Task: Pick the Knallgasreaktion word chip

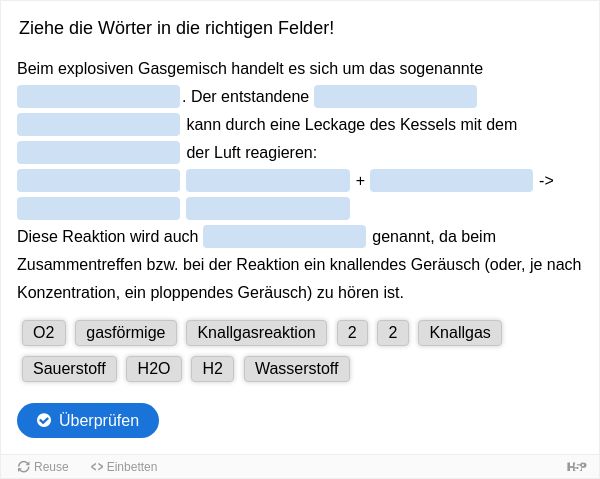Action: point(256,332)
